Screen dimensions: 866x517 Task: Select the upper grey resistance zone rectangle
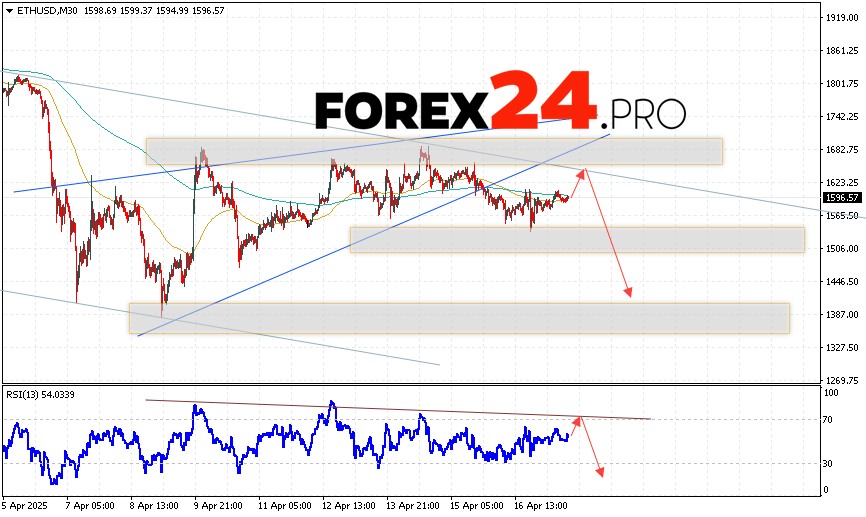click(433, 151)
